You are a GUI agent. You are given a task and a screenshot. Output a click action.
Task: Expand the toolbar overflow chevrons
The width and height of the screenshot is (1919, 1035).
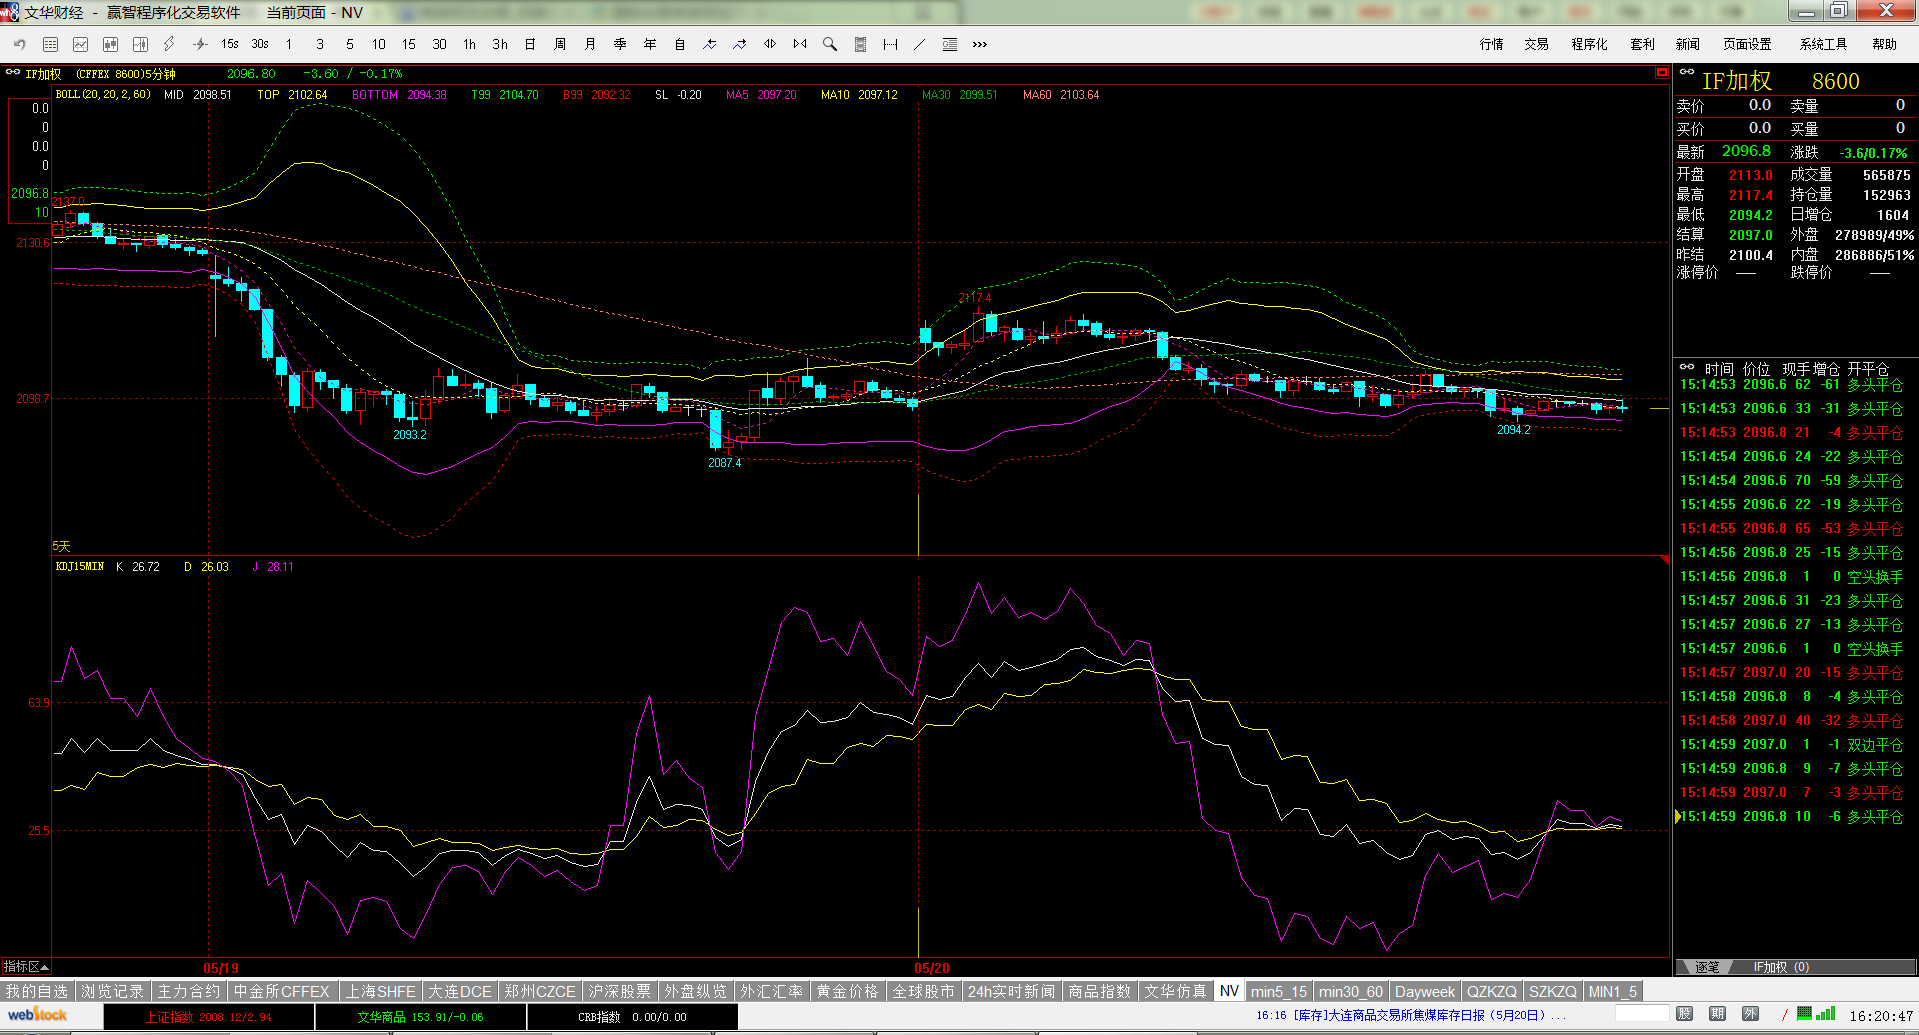point(980,44)
